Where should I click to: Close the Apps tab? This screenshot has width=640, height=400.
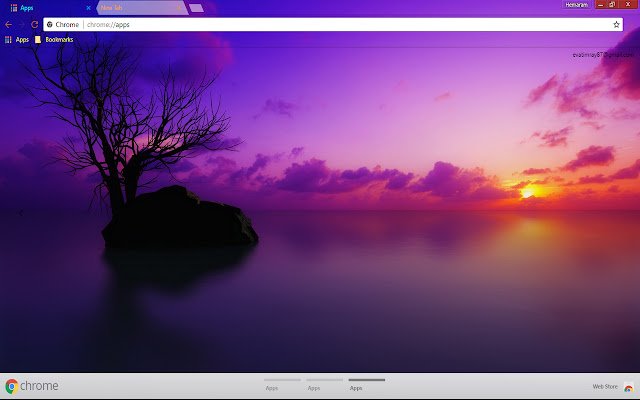click(88, 7)
